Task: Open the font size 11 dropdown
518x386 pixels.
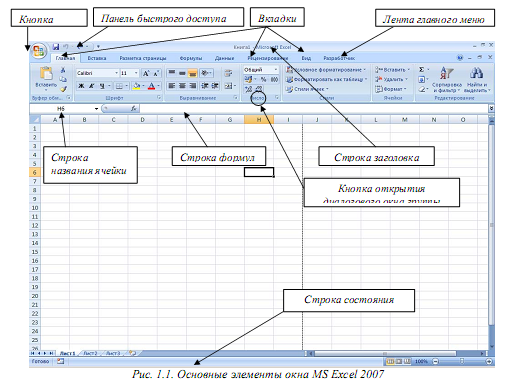Action: pos(136,73)
